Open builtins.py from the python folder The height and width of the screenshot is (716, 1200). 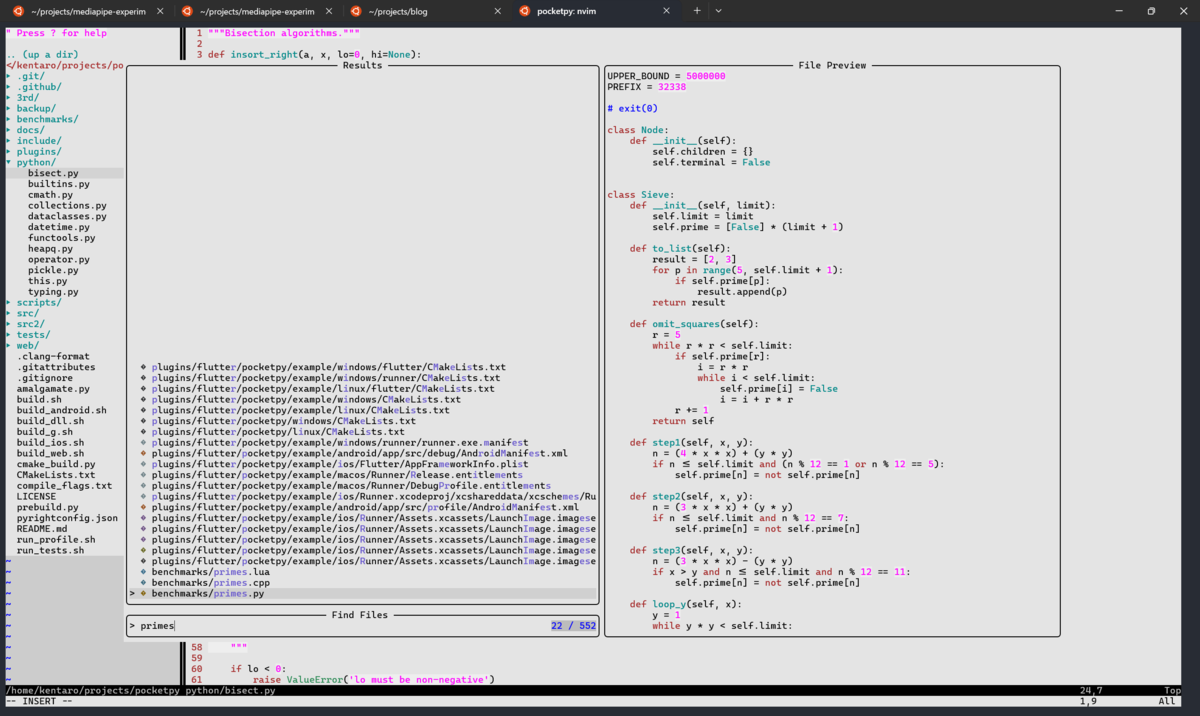click(x=59, y=184)
